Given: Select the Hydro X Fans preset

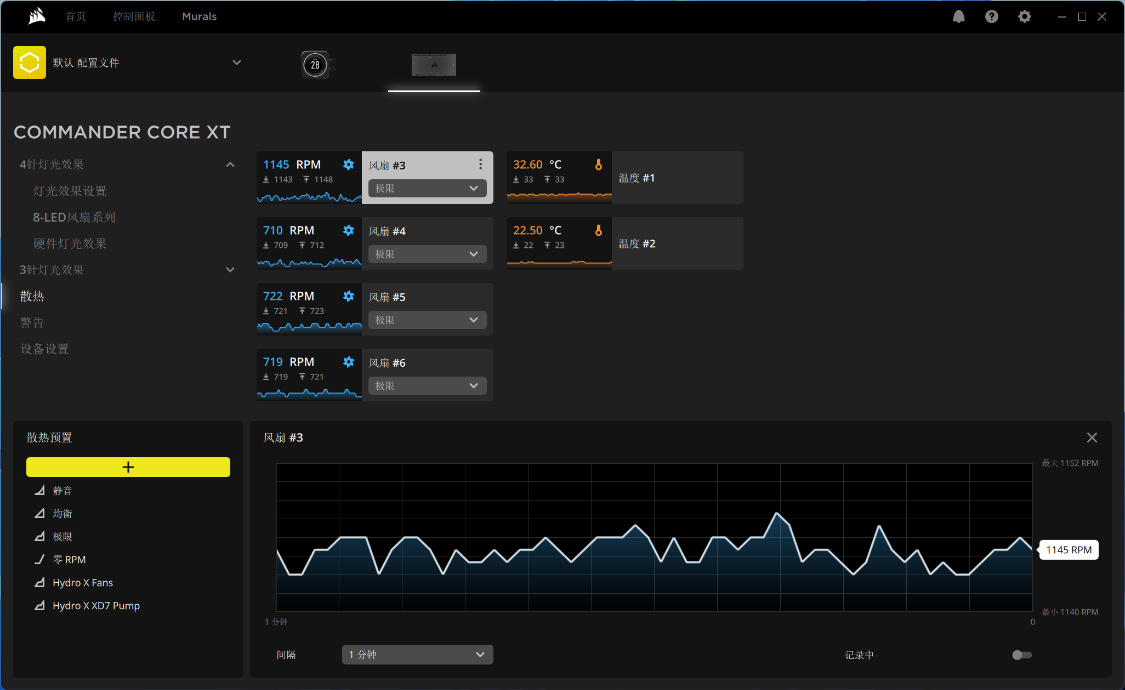Looking at the screenshot, I should pos(83,582).
